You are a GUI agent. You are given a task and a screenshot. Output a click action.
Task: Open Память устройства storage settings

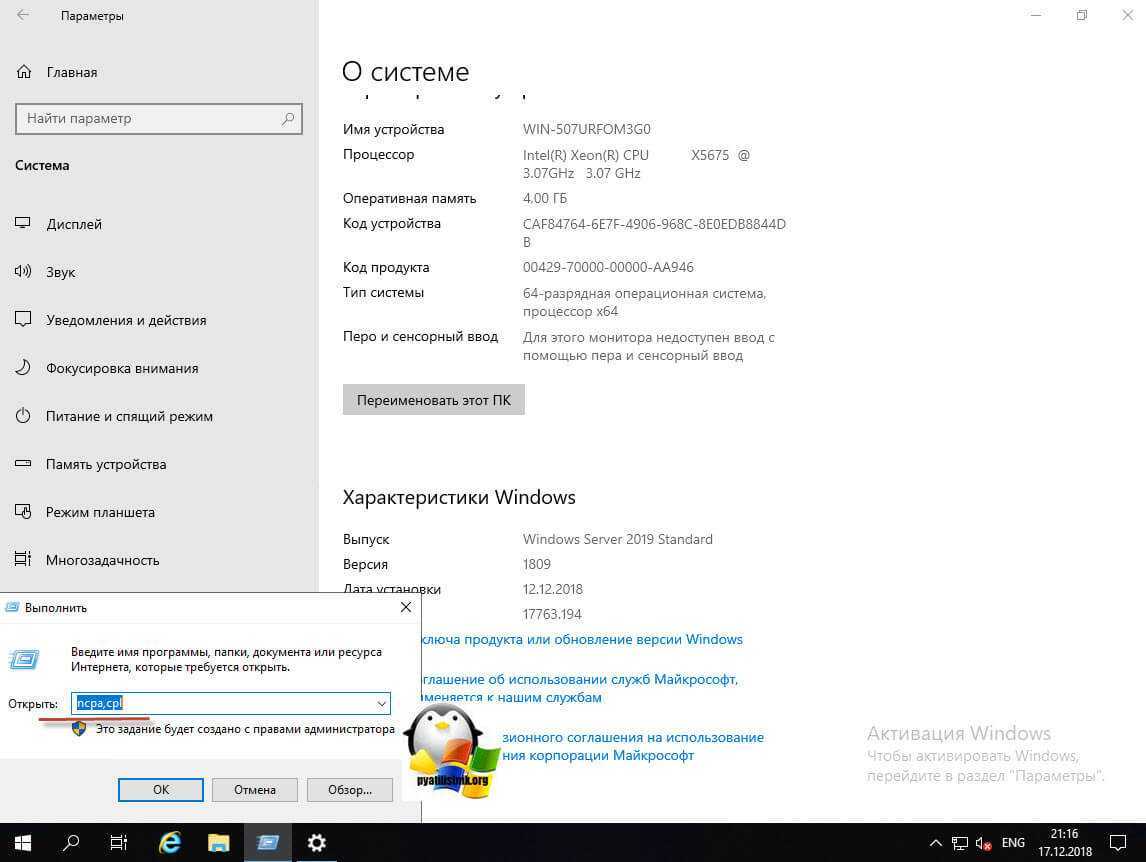[x=106, y=464]
